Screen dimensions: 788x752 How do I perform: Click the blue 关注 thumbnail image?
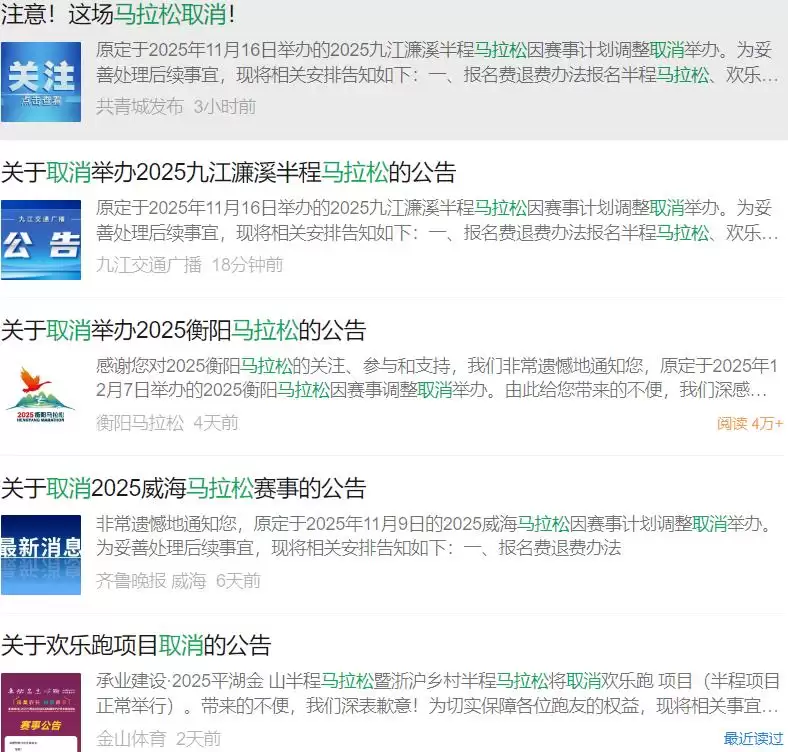41,81
